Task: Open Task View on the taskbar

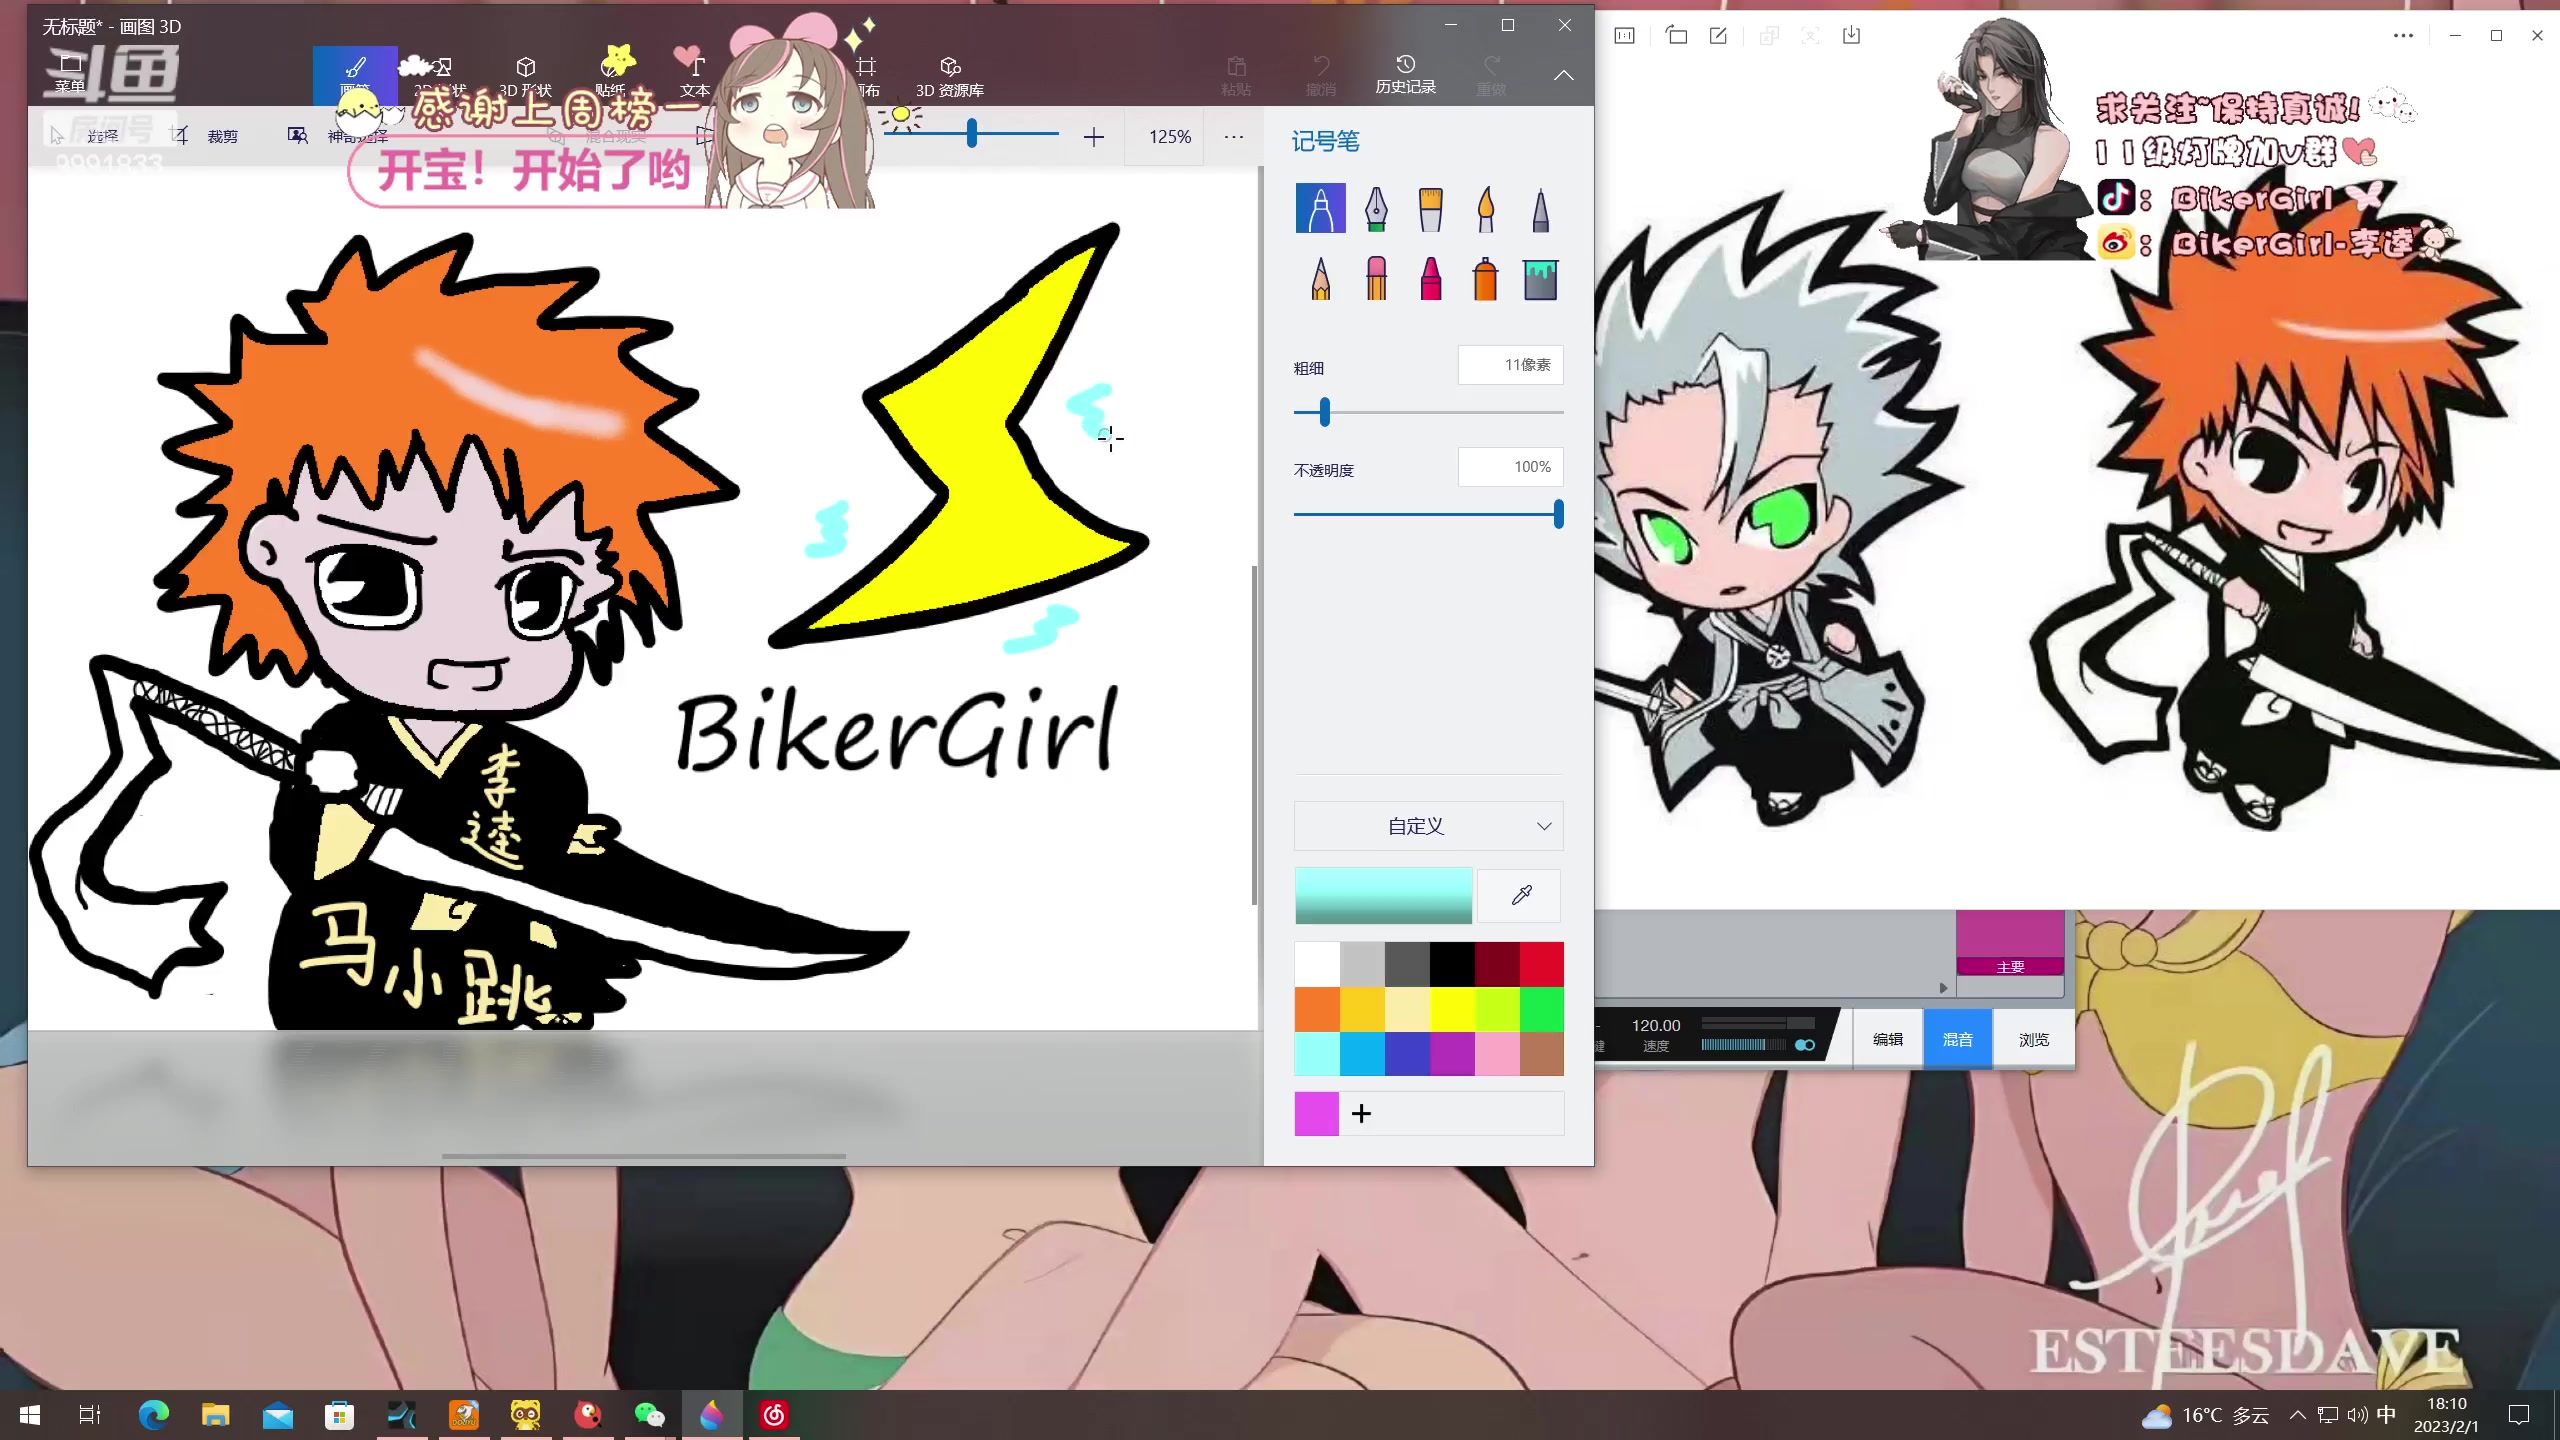Action: pyautogui.click(x=90, y=1415)
